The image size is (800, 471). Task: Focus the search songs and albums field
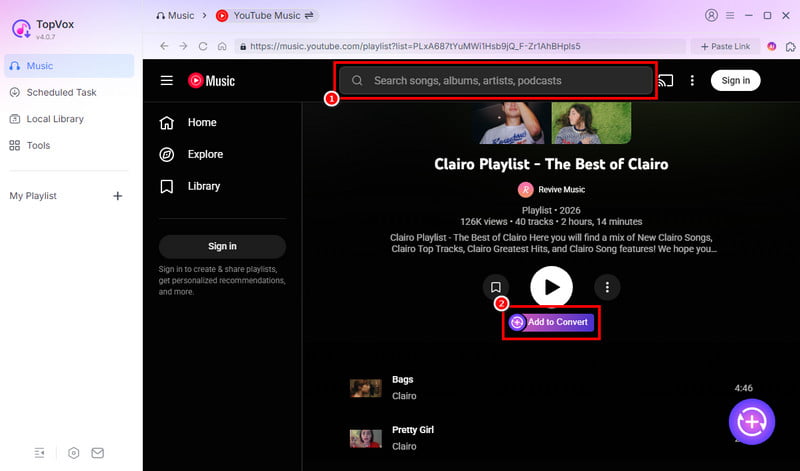pos(496,81)
